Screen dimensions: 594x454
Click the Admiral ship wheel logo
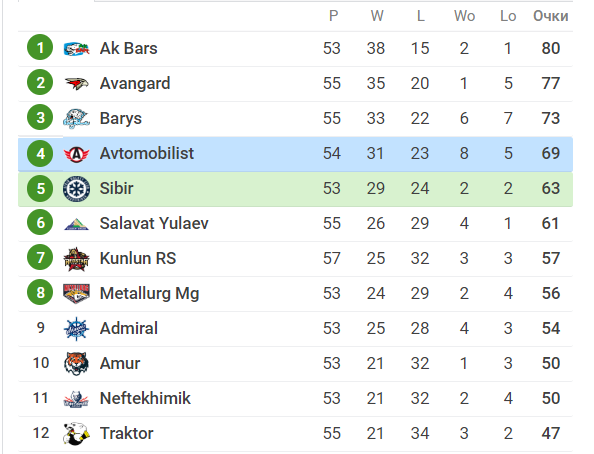tap(76, 329)
